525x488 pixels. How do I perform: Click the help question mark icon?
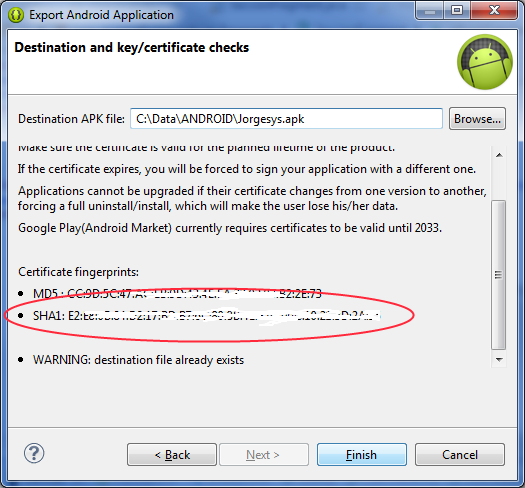34,454
